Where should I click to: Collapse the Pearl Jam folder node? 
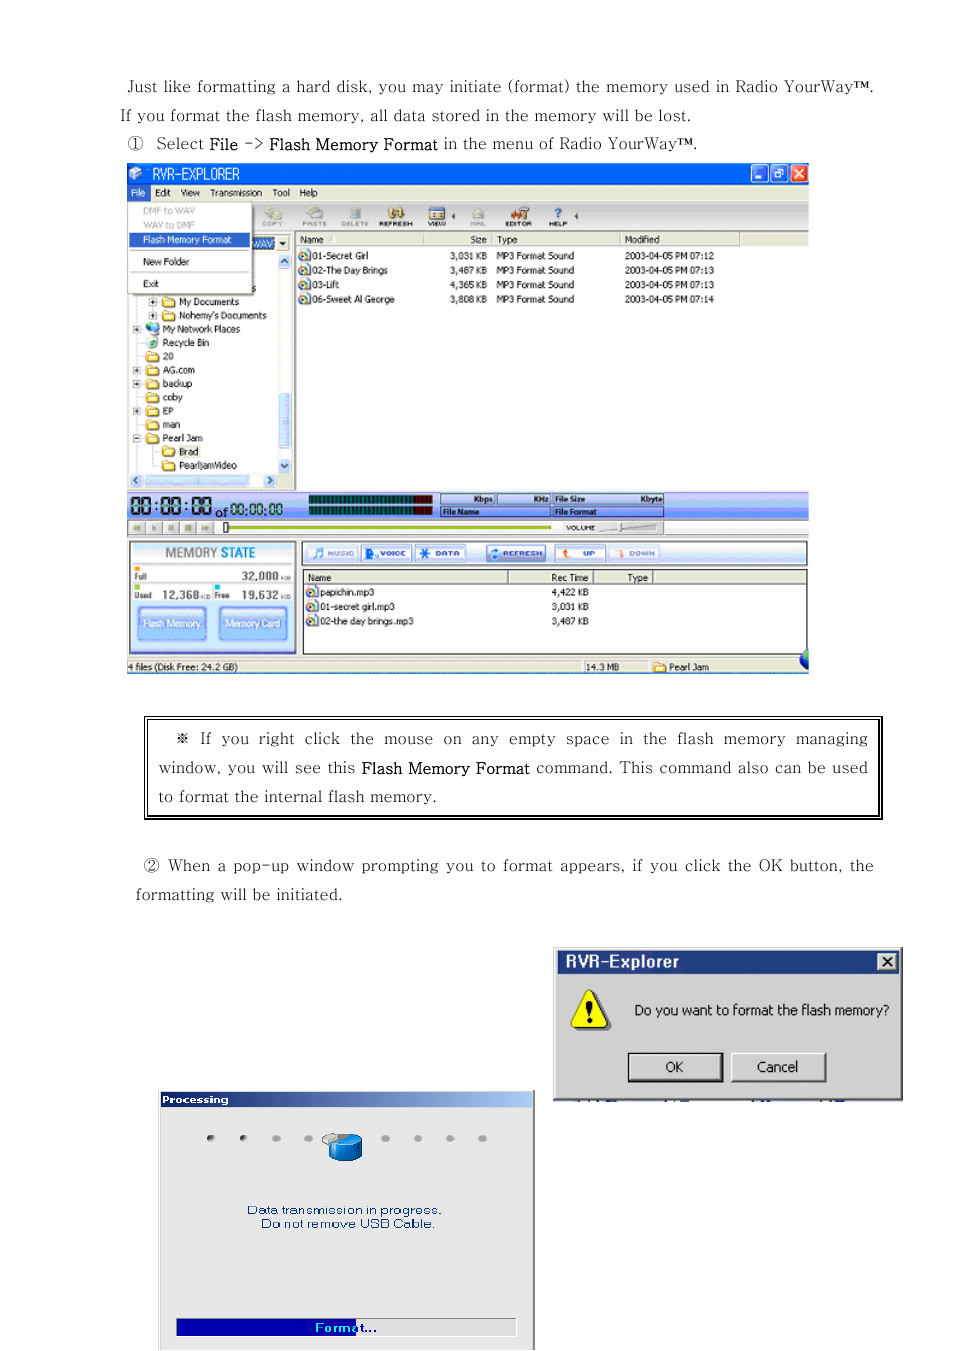click(137, 438)
